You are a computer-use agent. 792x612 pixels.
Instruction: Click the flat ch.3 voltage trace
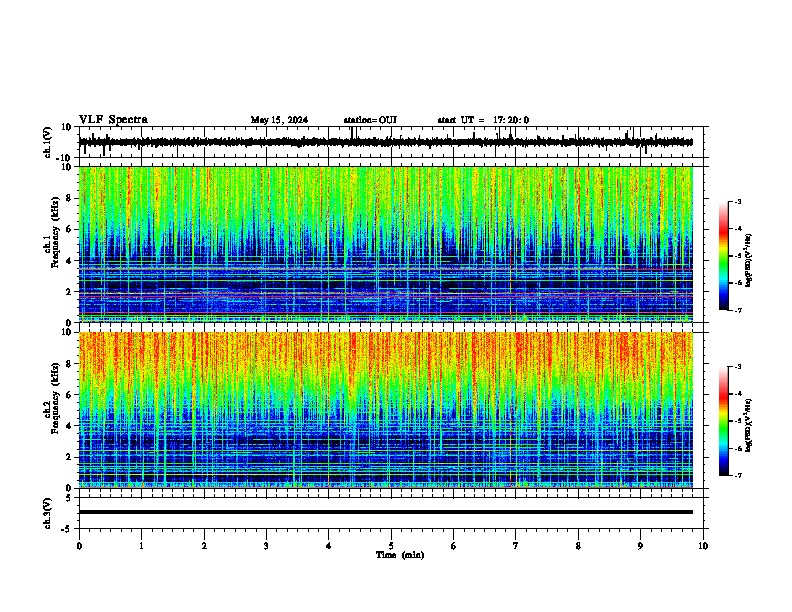point(385,512)
